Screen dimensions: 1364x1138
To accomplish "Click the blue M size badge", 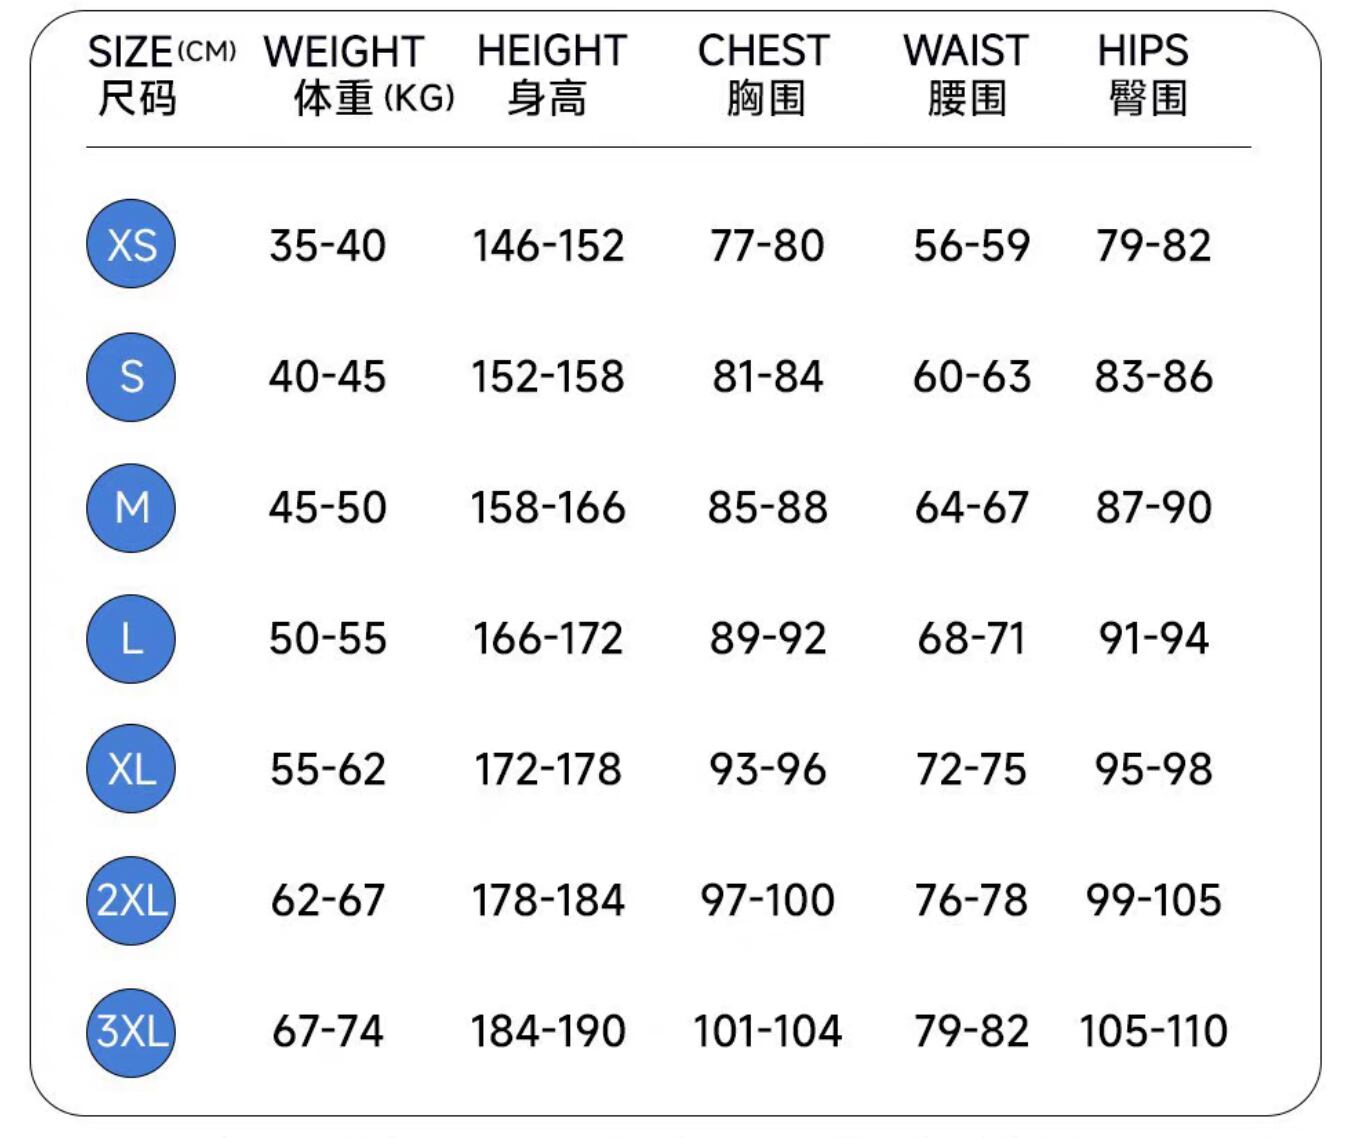I will (131, 508).
